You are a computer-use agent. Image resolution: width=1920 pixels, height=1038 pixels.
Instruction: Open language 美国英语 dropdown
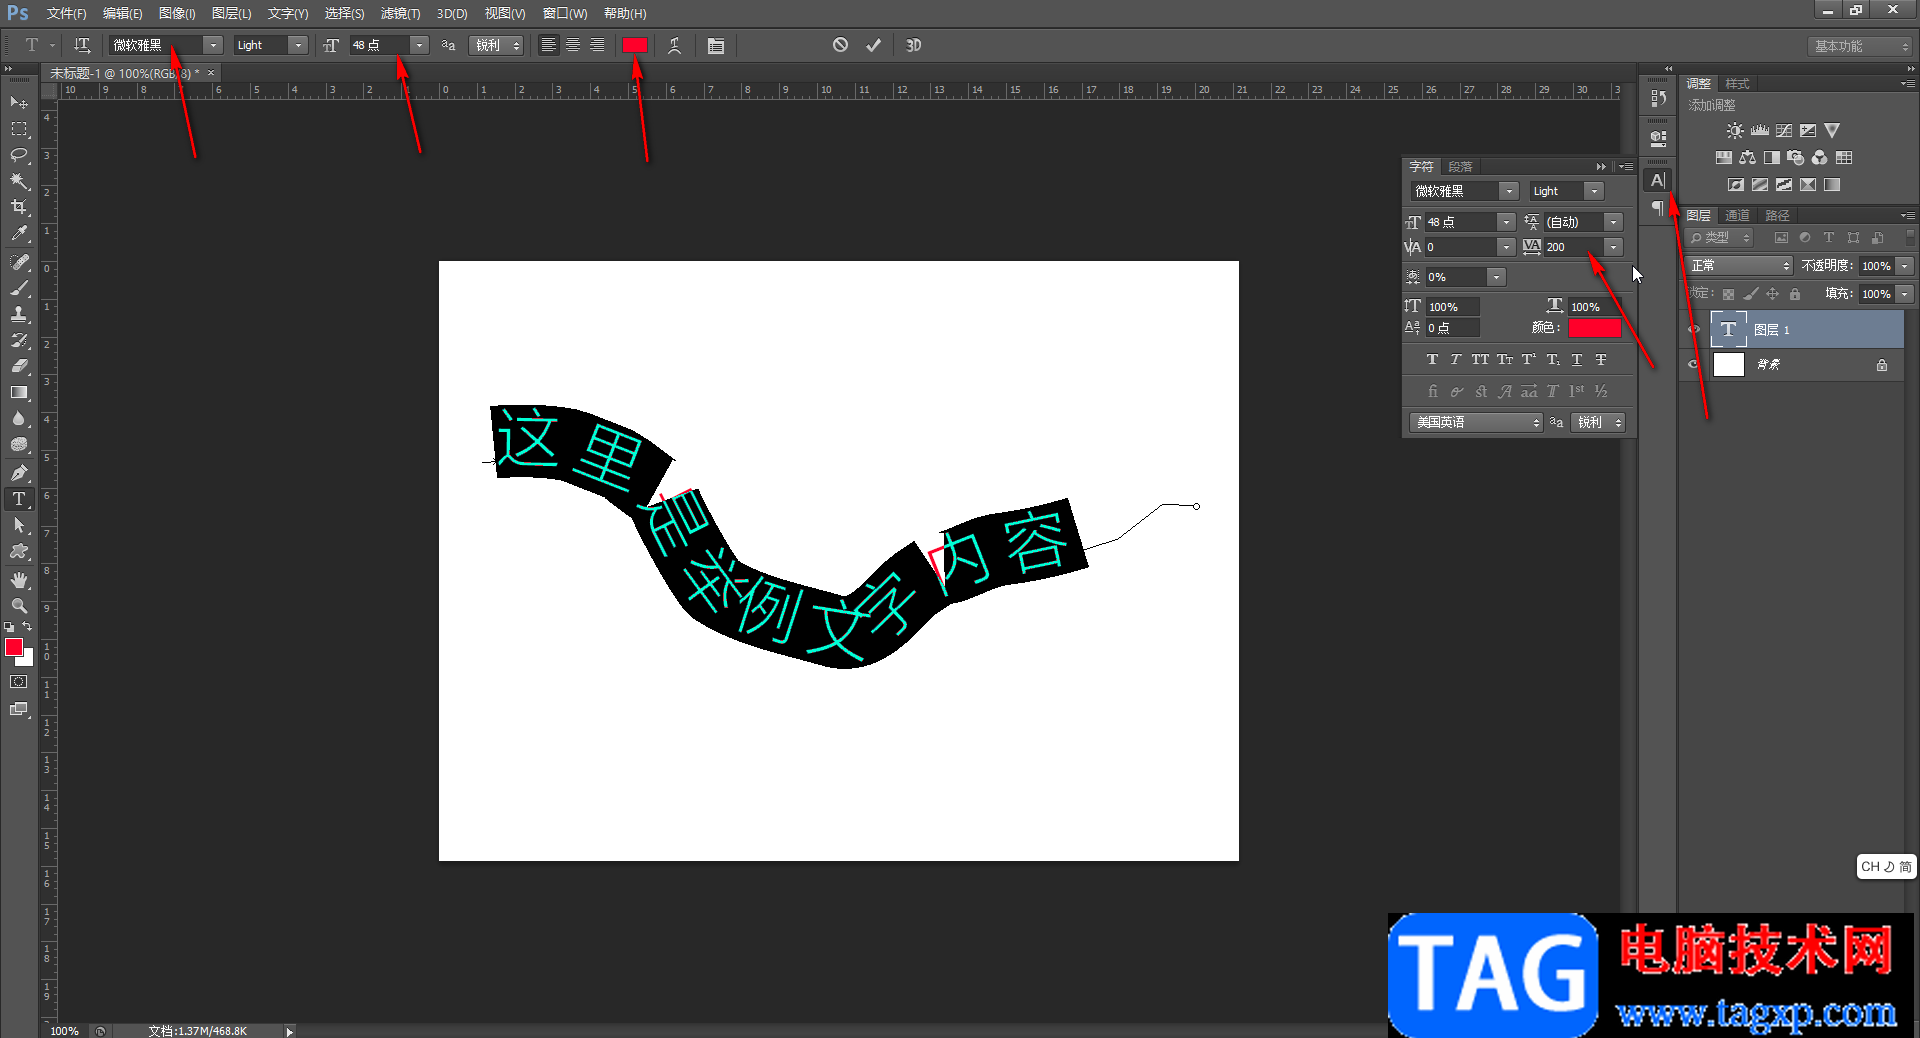[1477, 422]
